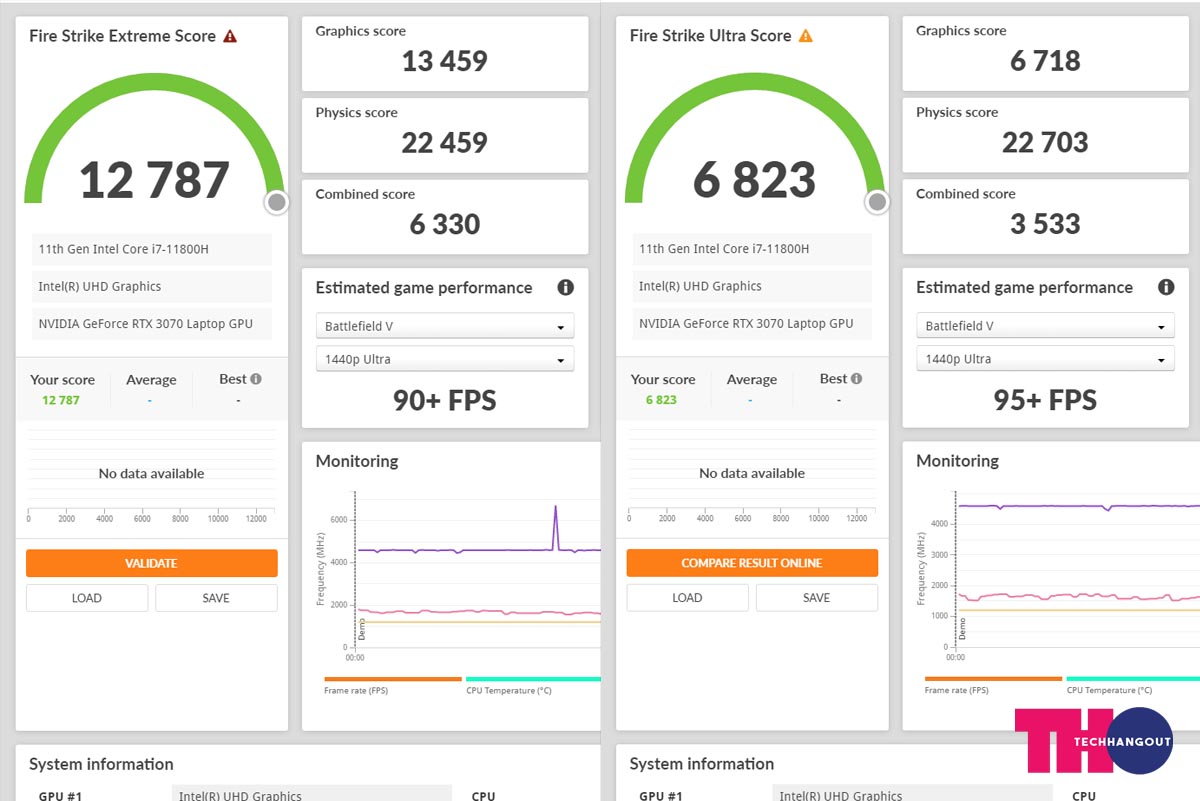Click CPU Temperature legend in the right monitoring chart
This screenshot has height=801, width=1200.
pos(1133,685)
